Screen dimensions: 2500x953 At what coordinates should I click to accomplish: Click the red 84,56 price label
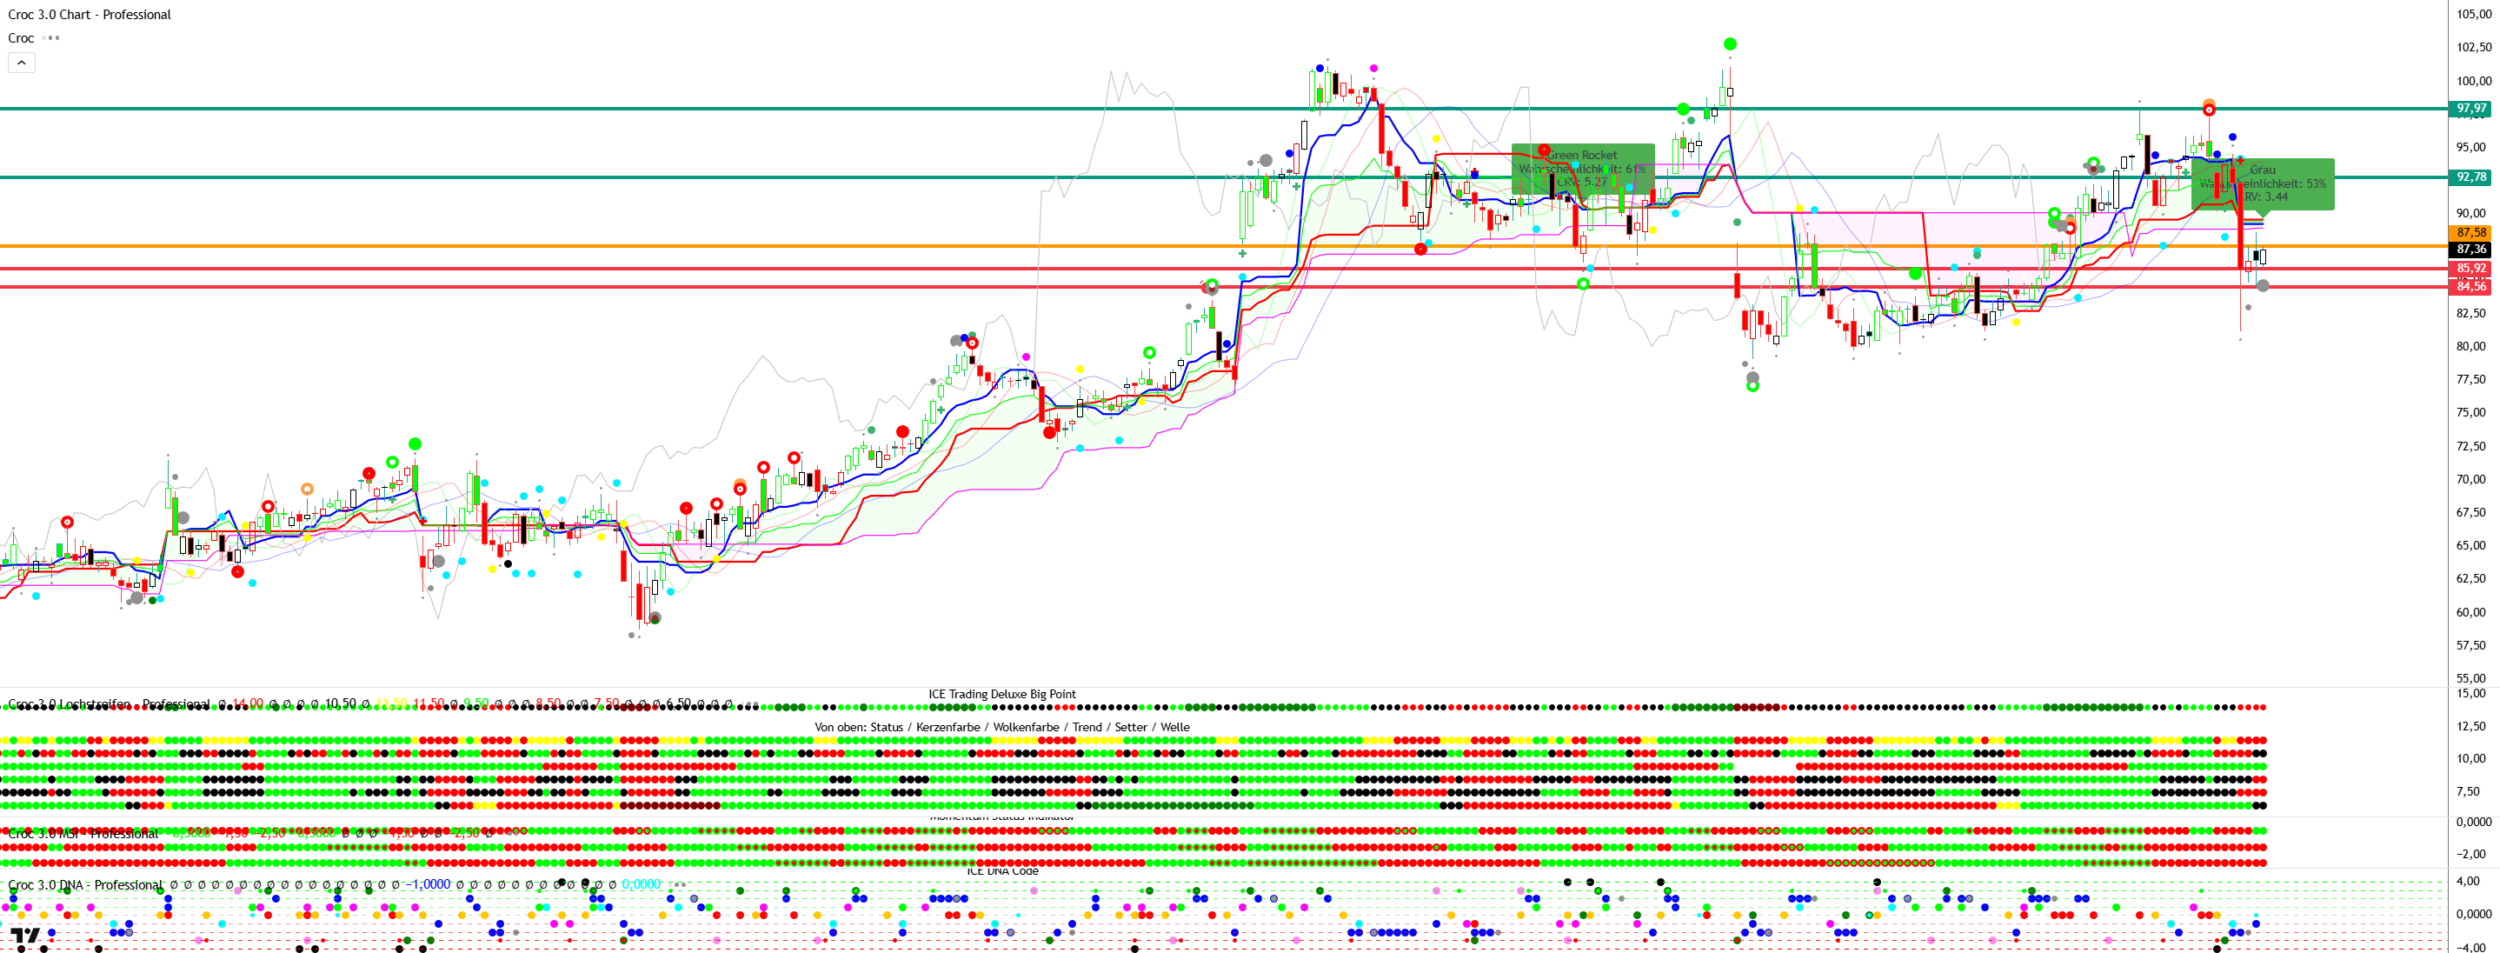tap(2471, 287)
